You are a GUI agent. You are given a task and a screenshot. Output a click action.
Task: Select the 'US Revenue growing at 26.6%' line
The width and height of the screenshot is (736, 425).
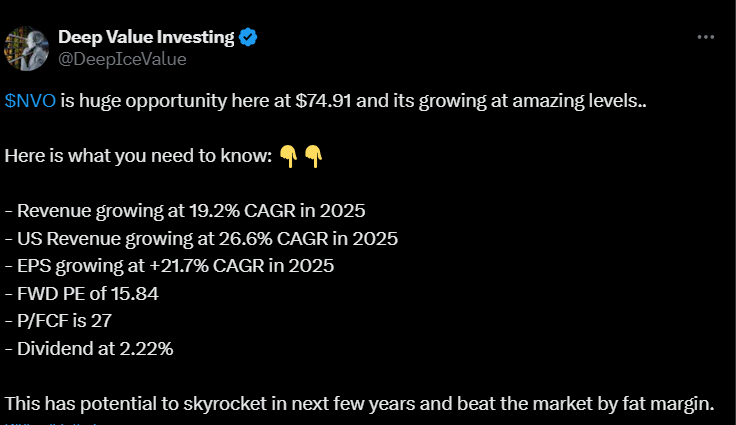pyautogui.click(x=201, y=239)
